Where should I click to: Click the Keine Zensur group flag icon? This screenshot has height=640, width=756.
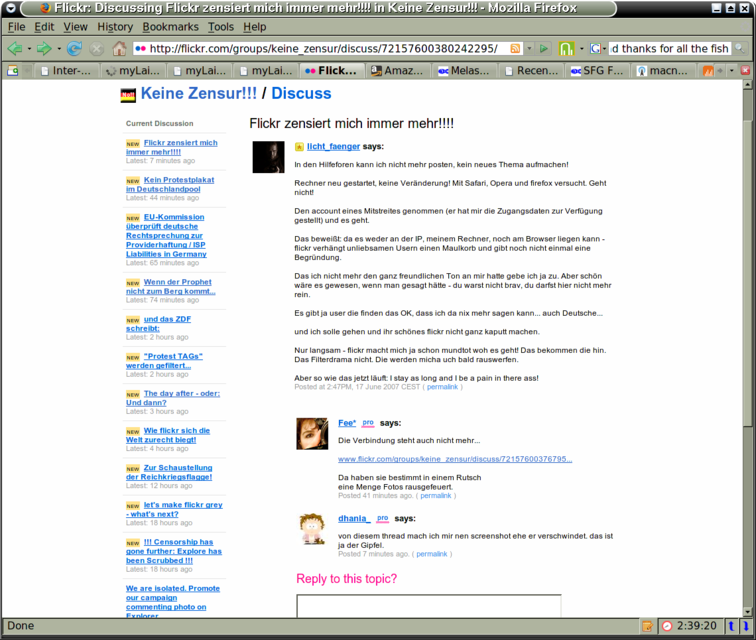point(128,95)
